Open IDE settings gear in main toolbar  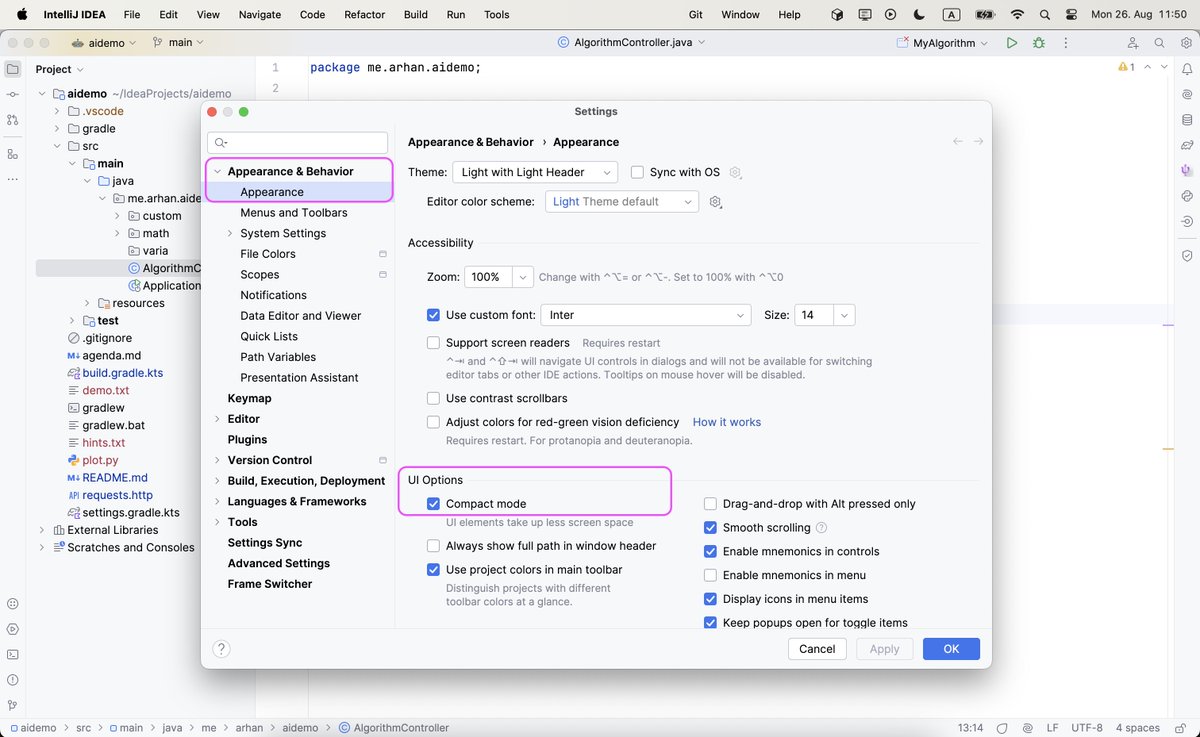[x=1185, y=43]
